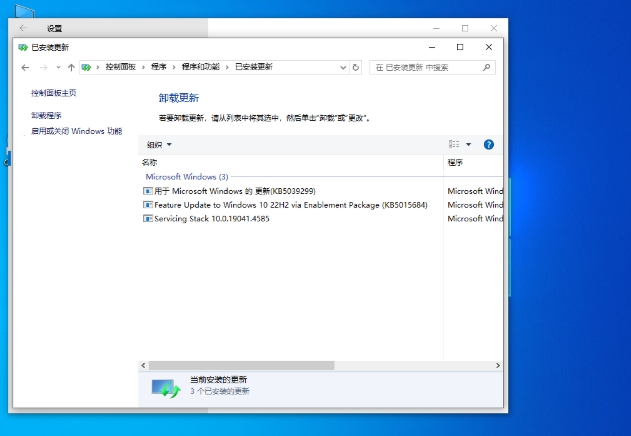Click the KB5039299 update item icon
This screenshot has height=436, width=631.
coord(147,190)
